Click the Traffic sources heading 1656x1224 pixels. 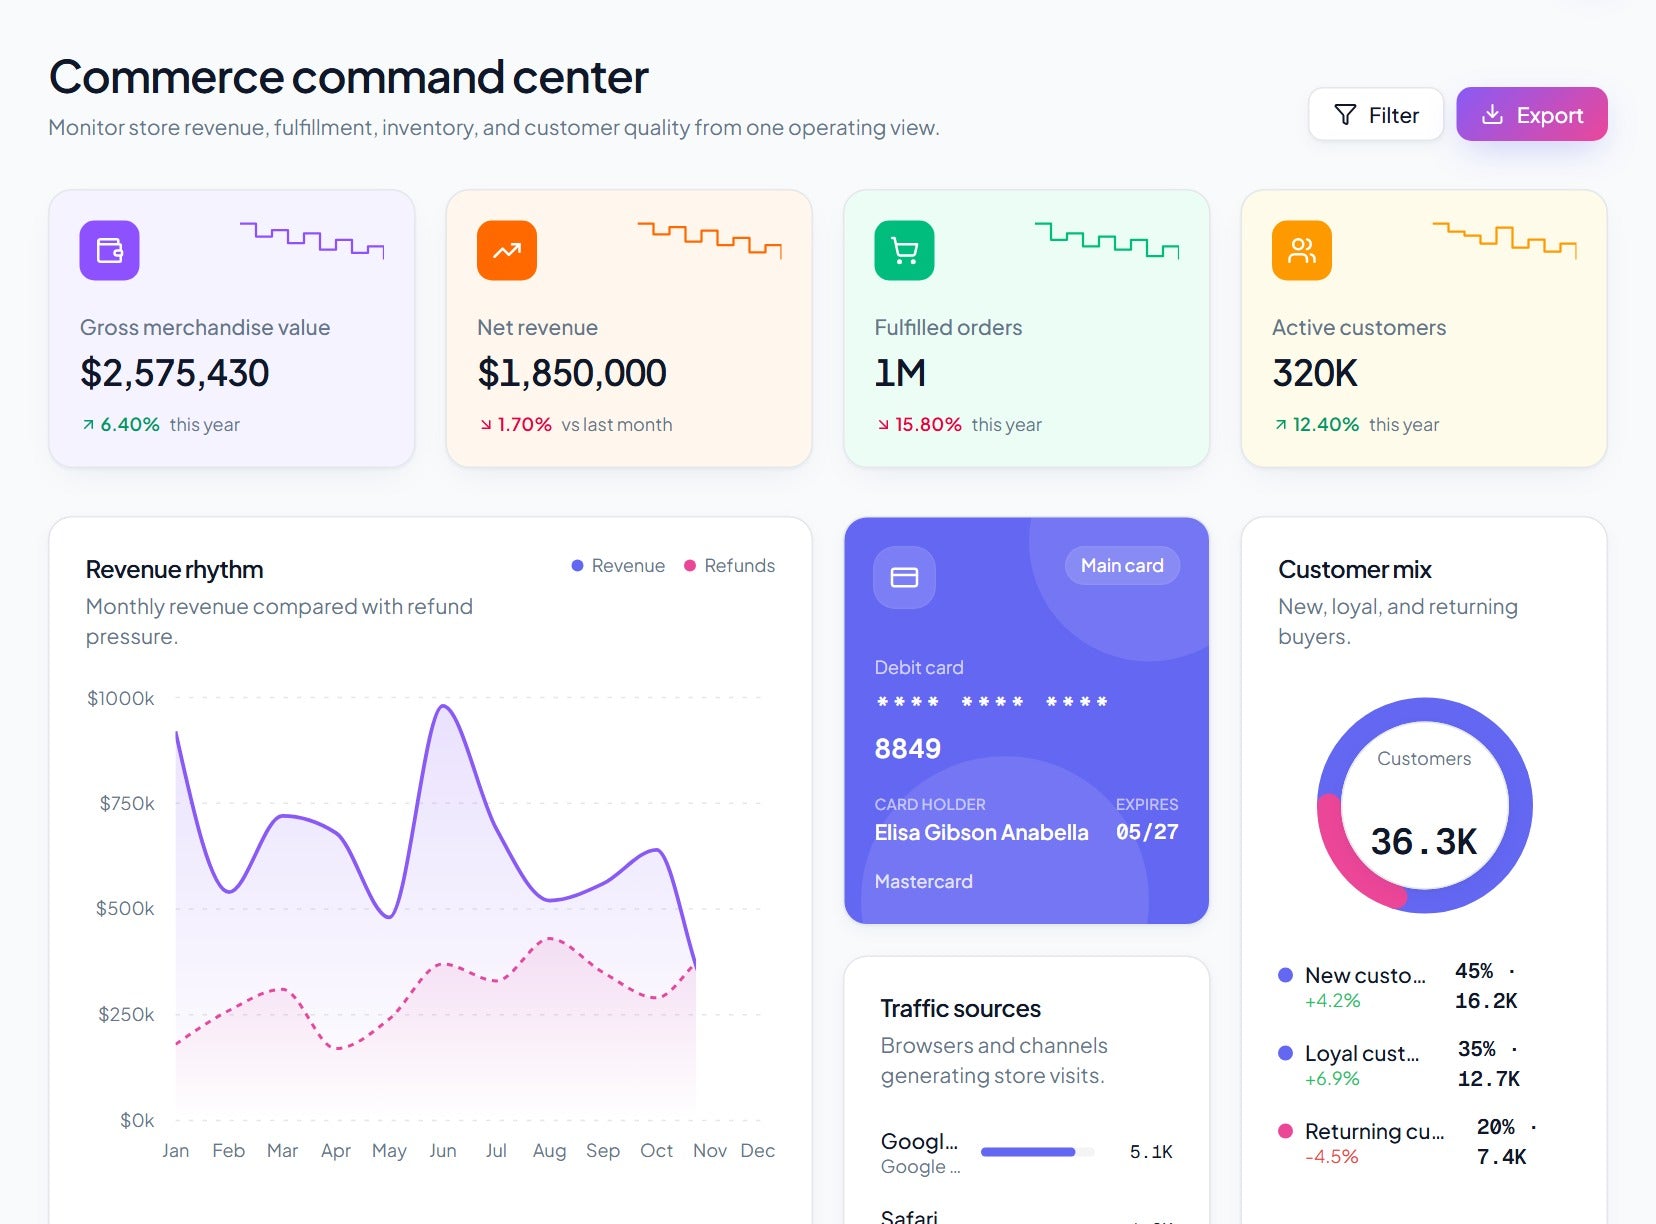961,1008
